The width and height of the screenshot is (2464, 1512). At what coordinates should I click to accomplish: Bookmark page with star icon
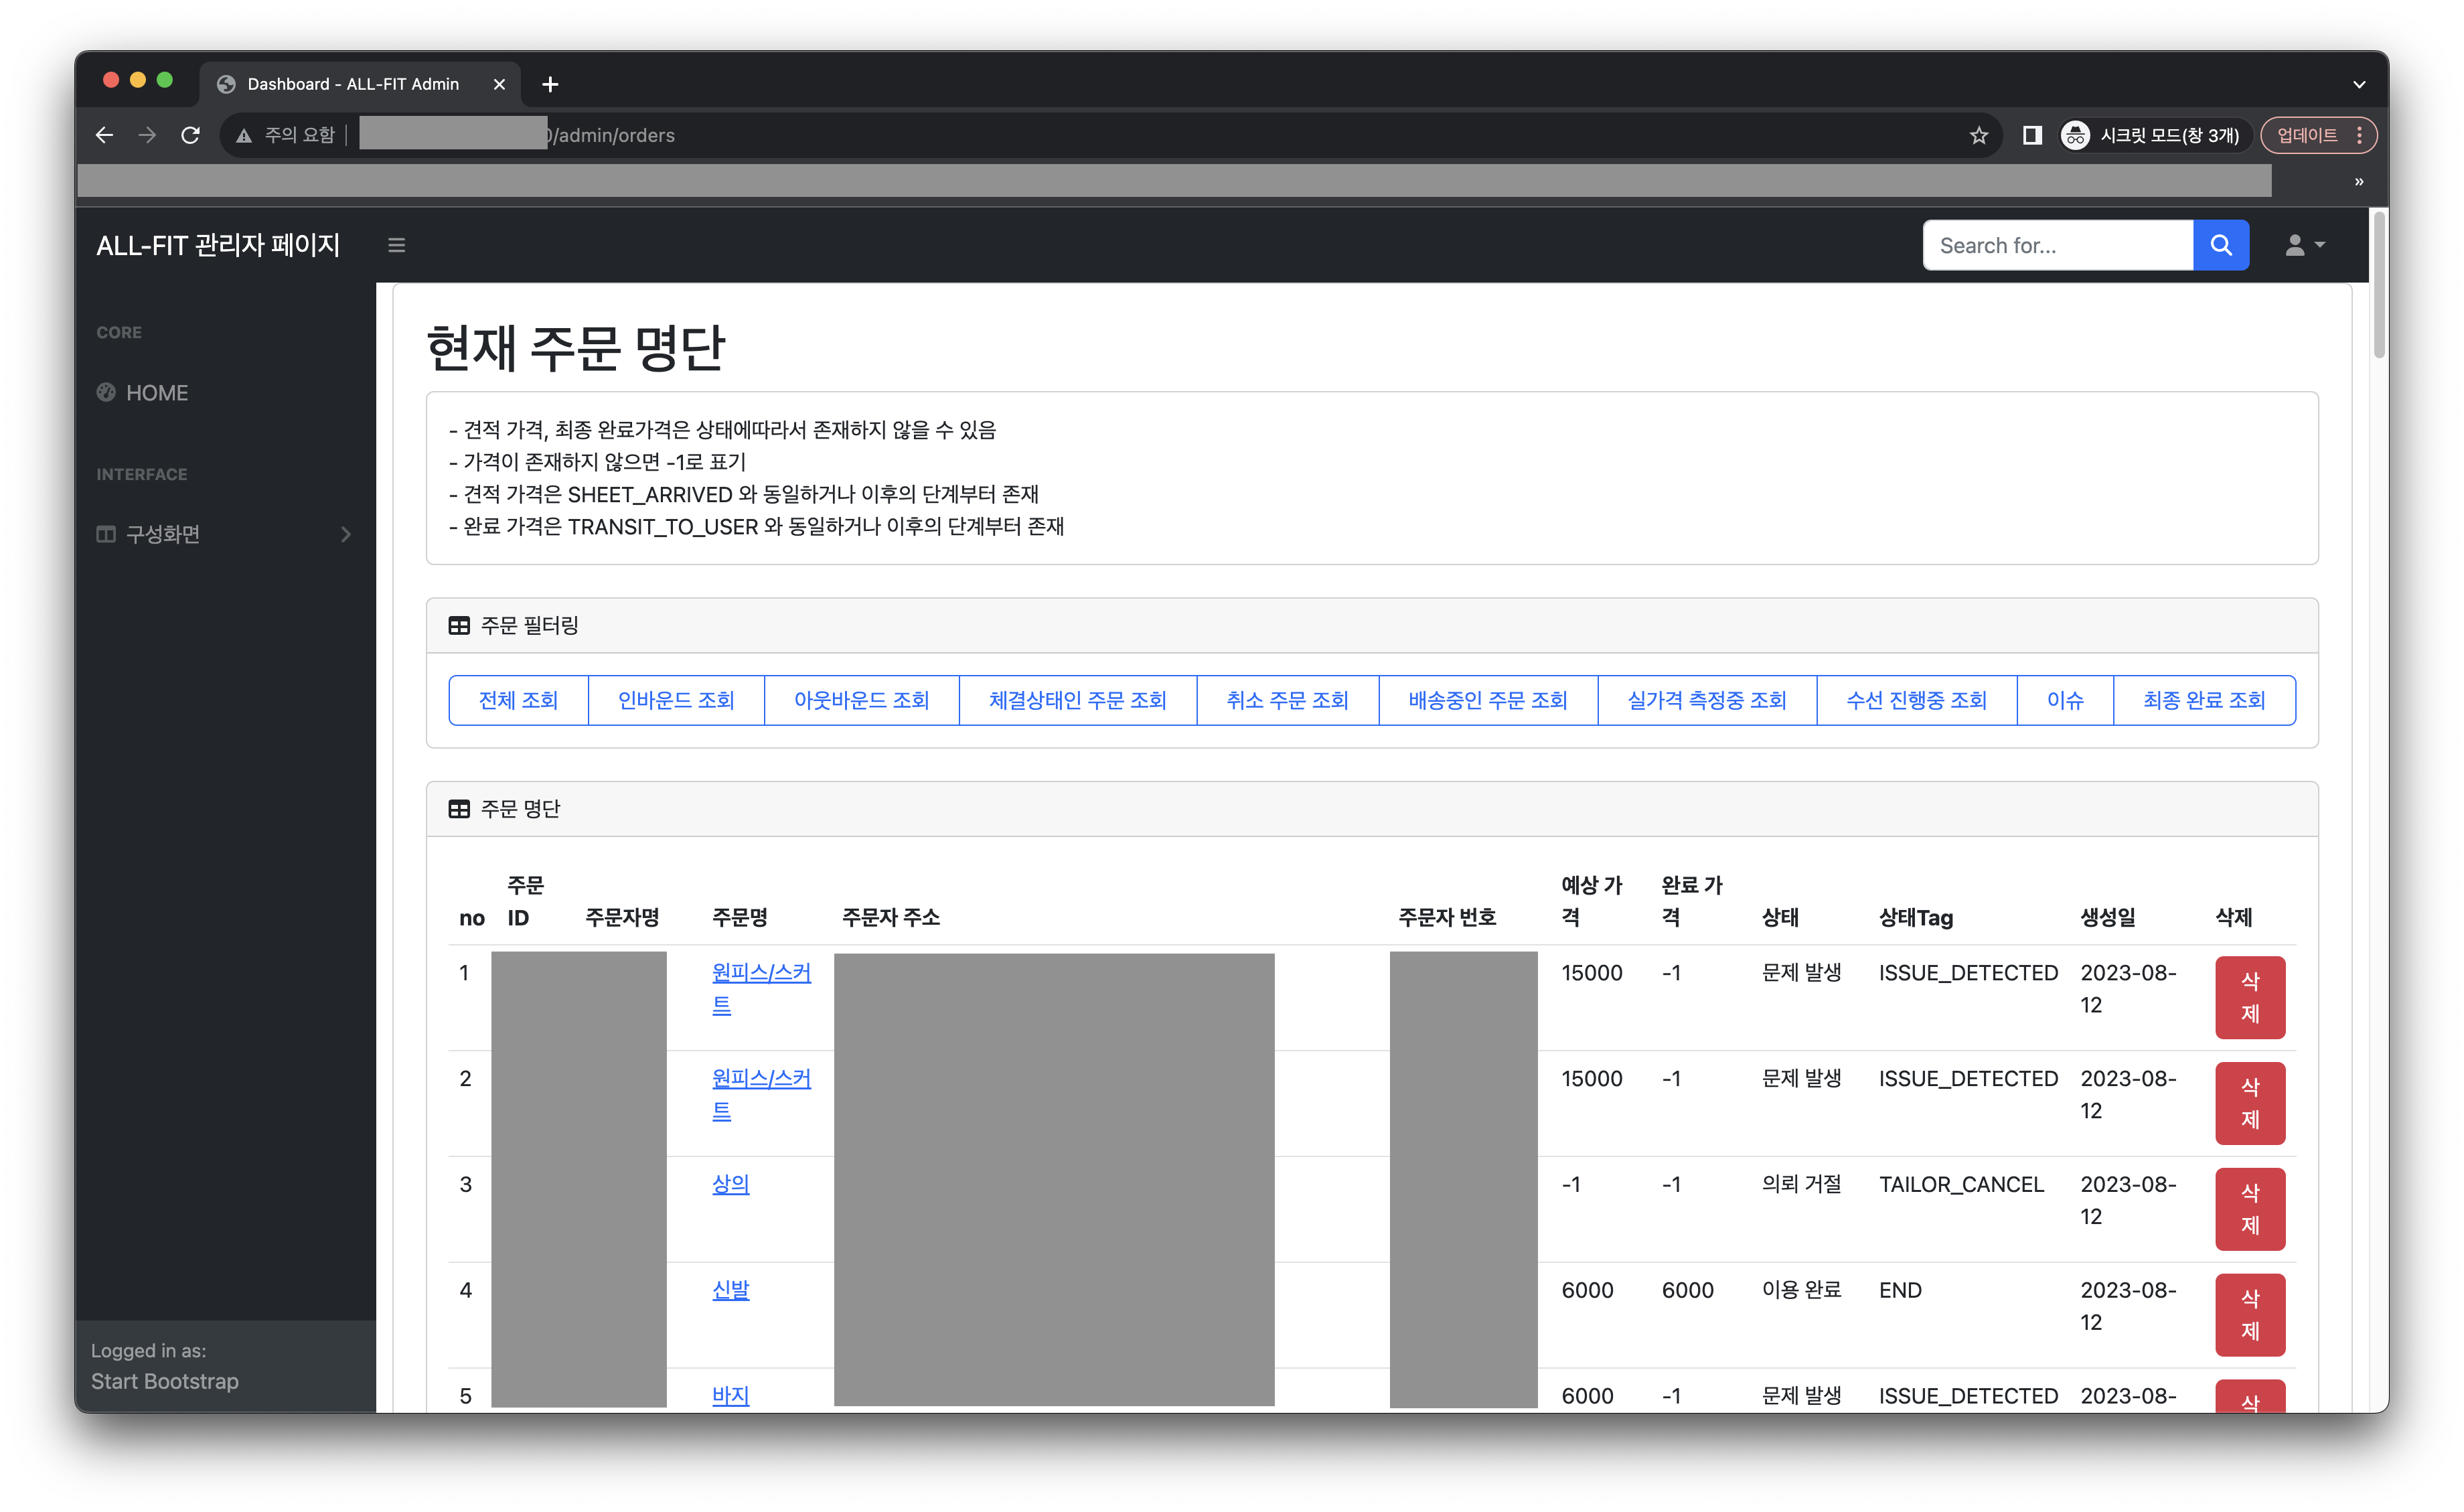point(1978,135)
